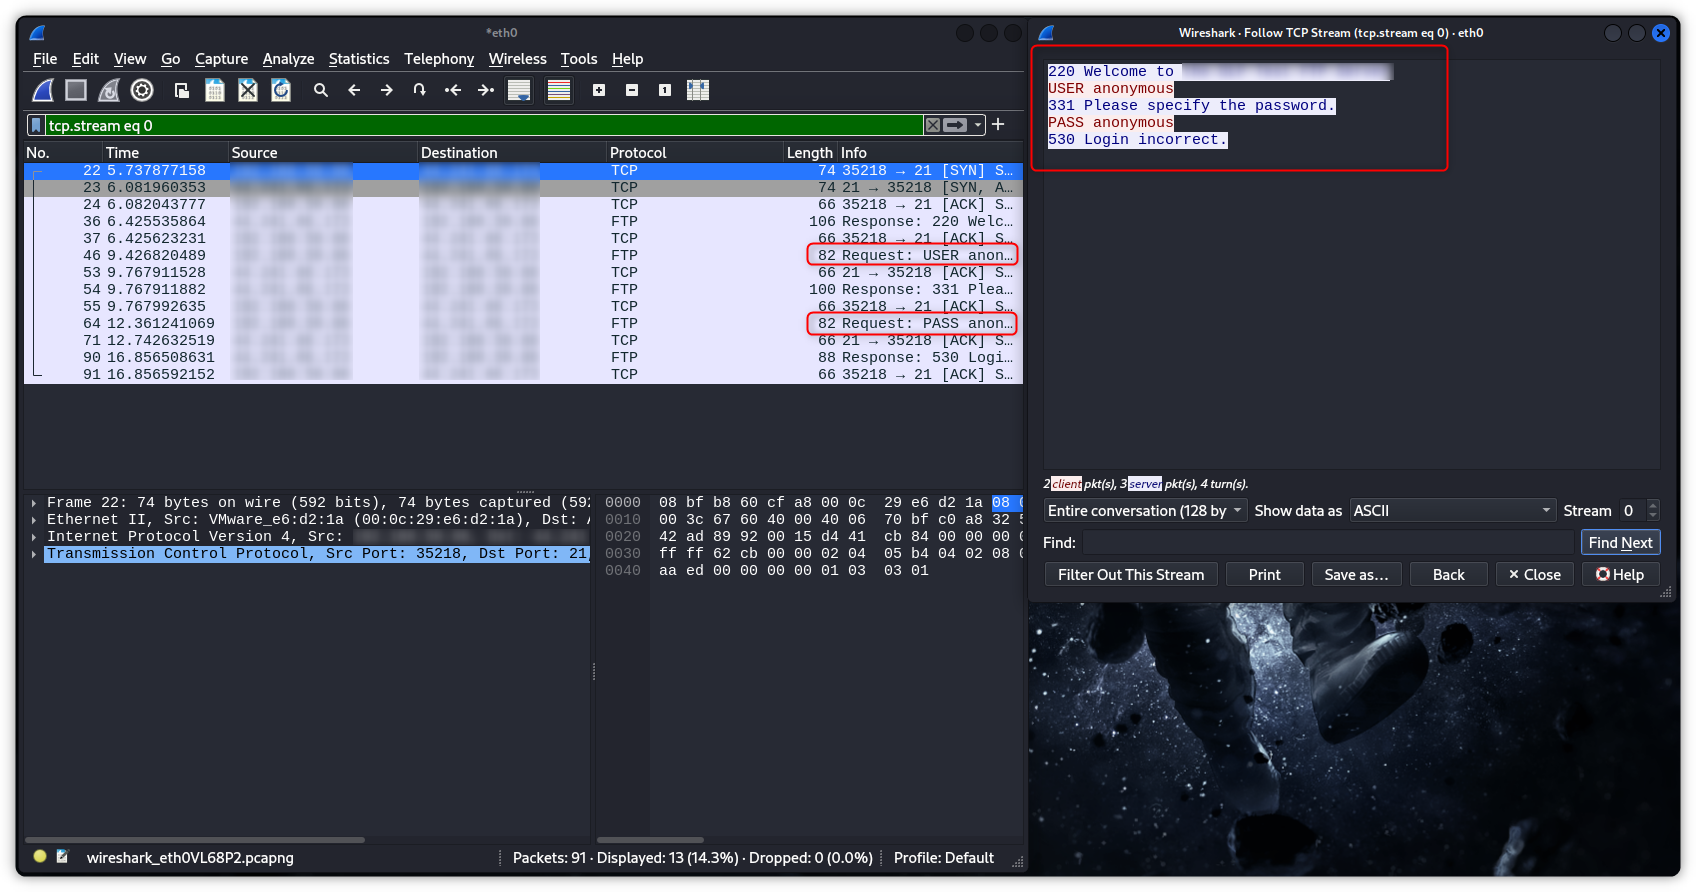
Task: Close the Follow TCP Stream dialog
Action: tap(1534, 575)
